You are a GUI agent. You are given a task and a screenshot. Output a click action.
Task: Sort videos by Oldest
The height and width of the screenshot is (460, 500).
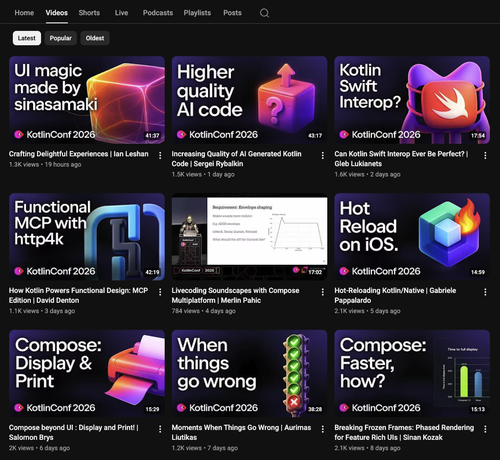(95, 38)
